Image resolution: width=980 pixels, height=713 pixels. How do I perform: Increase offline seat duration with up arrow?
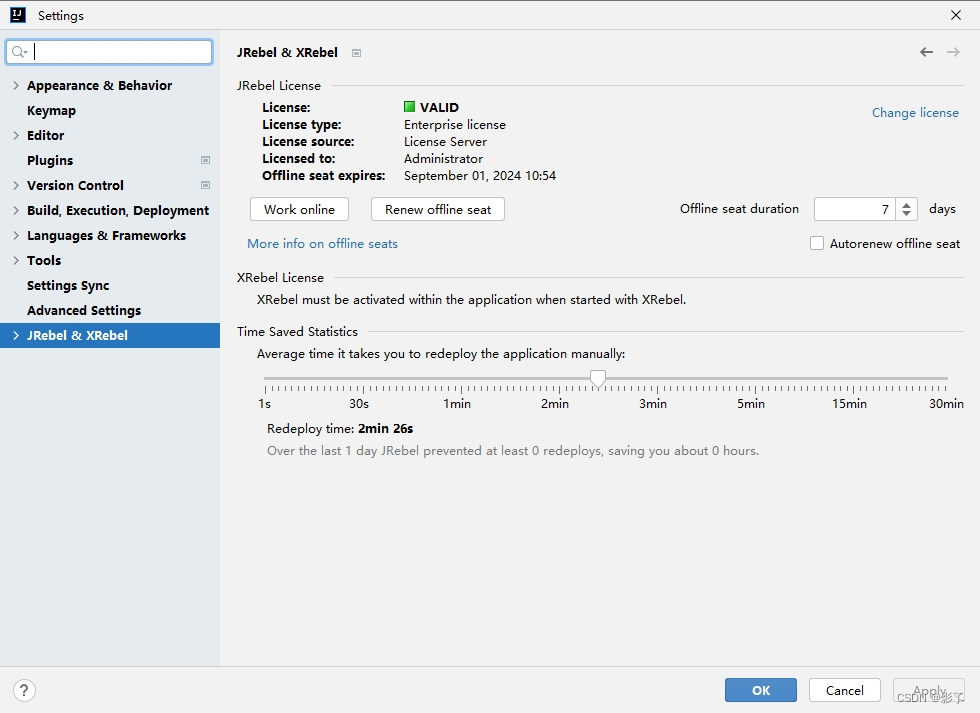click(x=906, y=204)
